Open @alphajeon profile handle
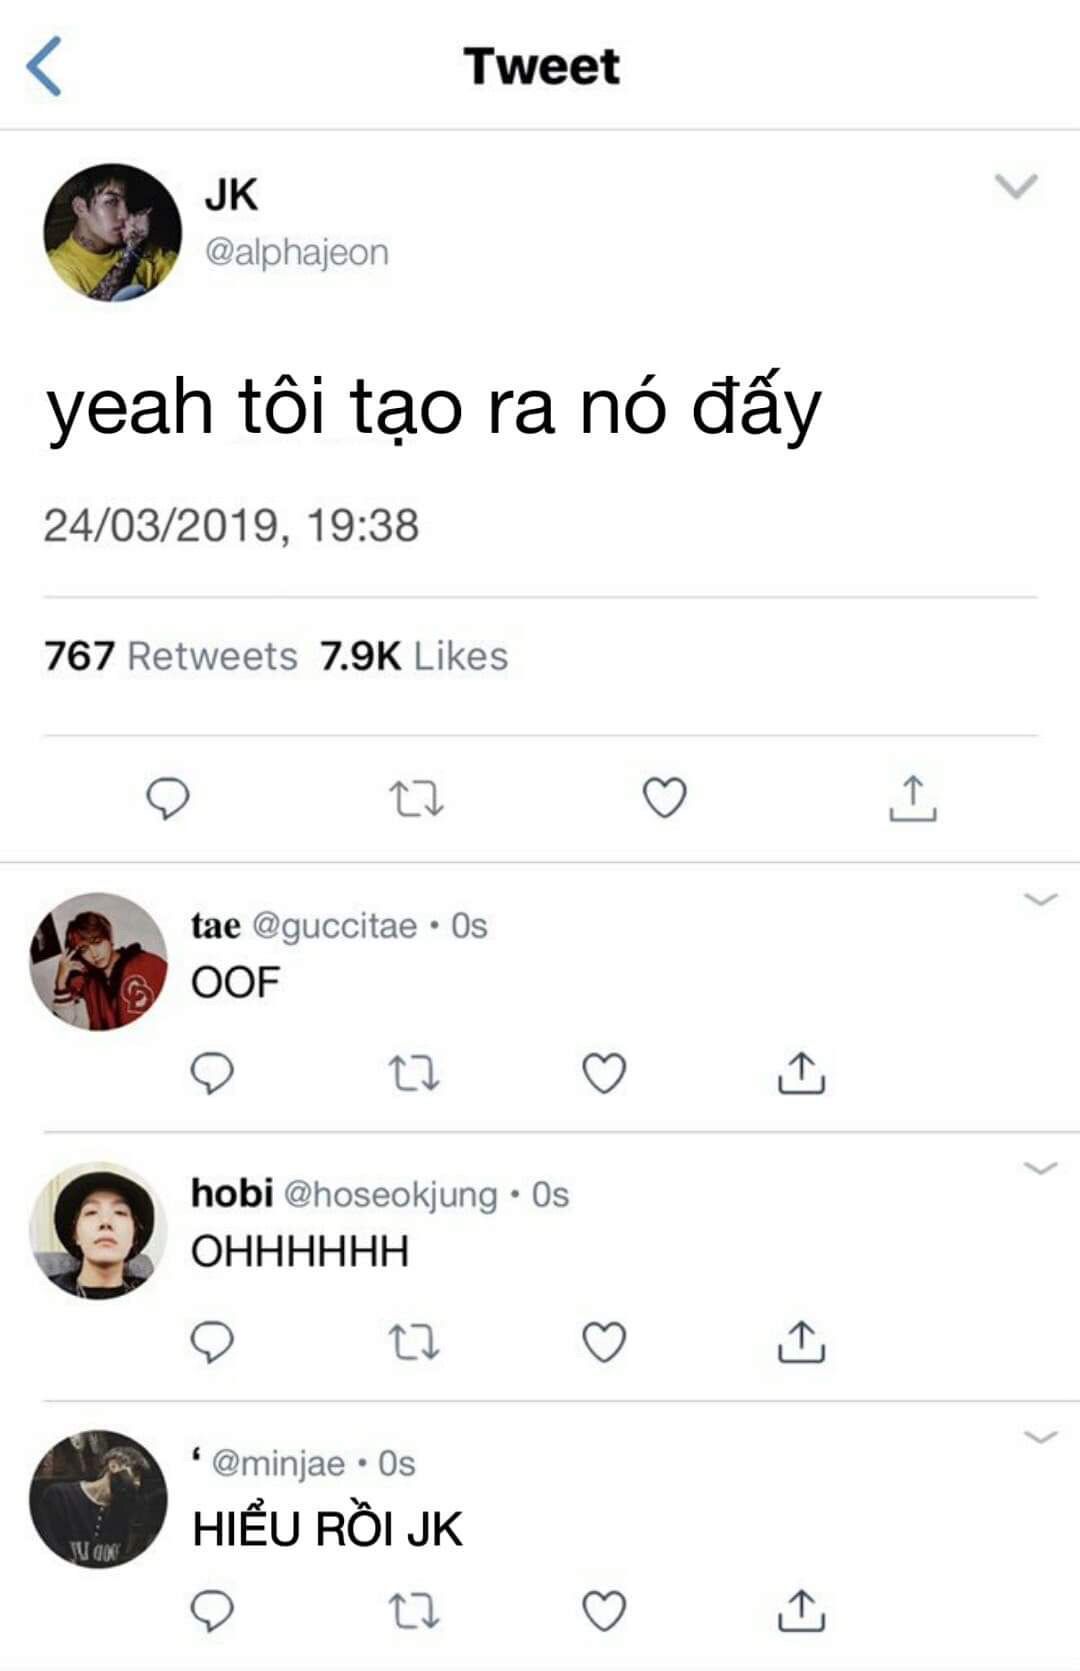 [x=297, y=252]
